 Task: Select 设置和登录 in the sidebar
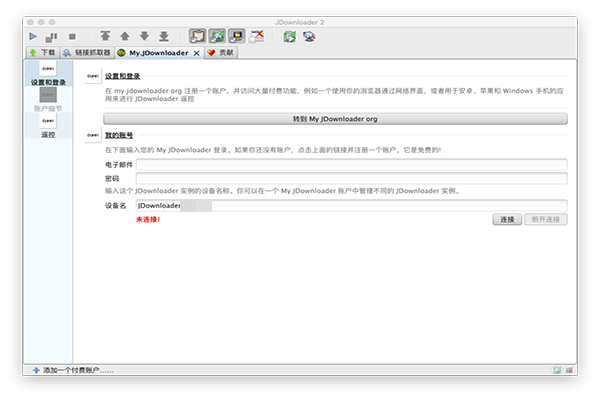point(48,74)
